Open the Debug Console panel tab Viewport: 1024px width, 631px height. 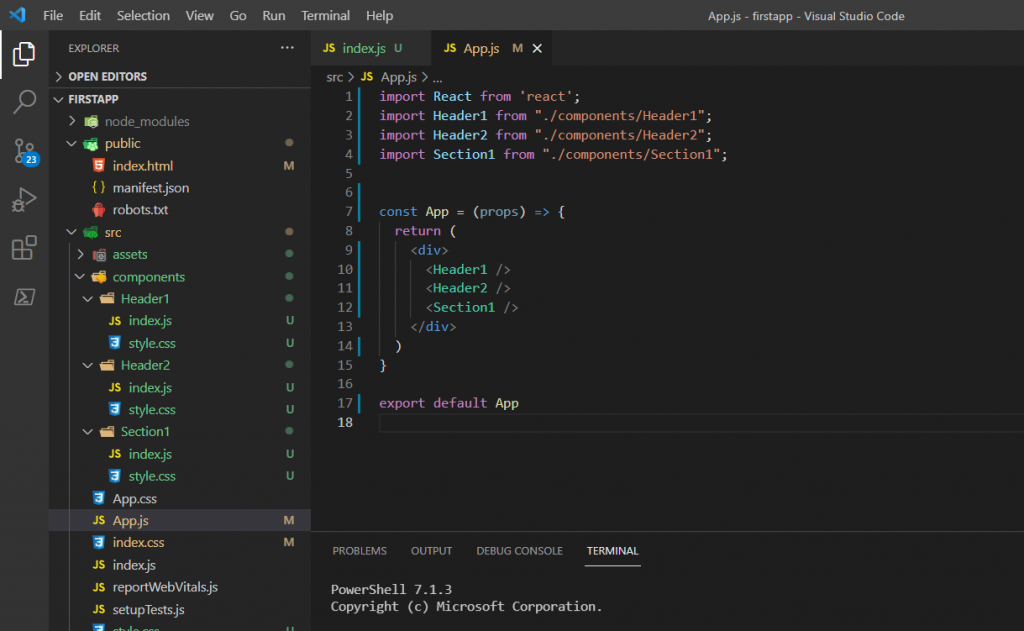(519, 551)
